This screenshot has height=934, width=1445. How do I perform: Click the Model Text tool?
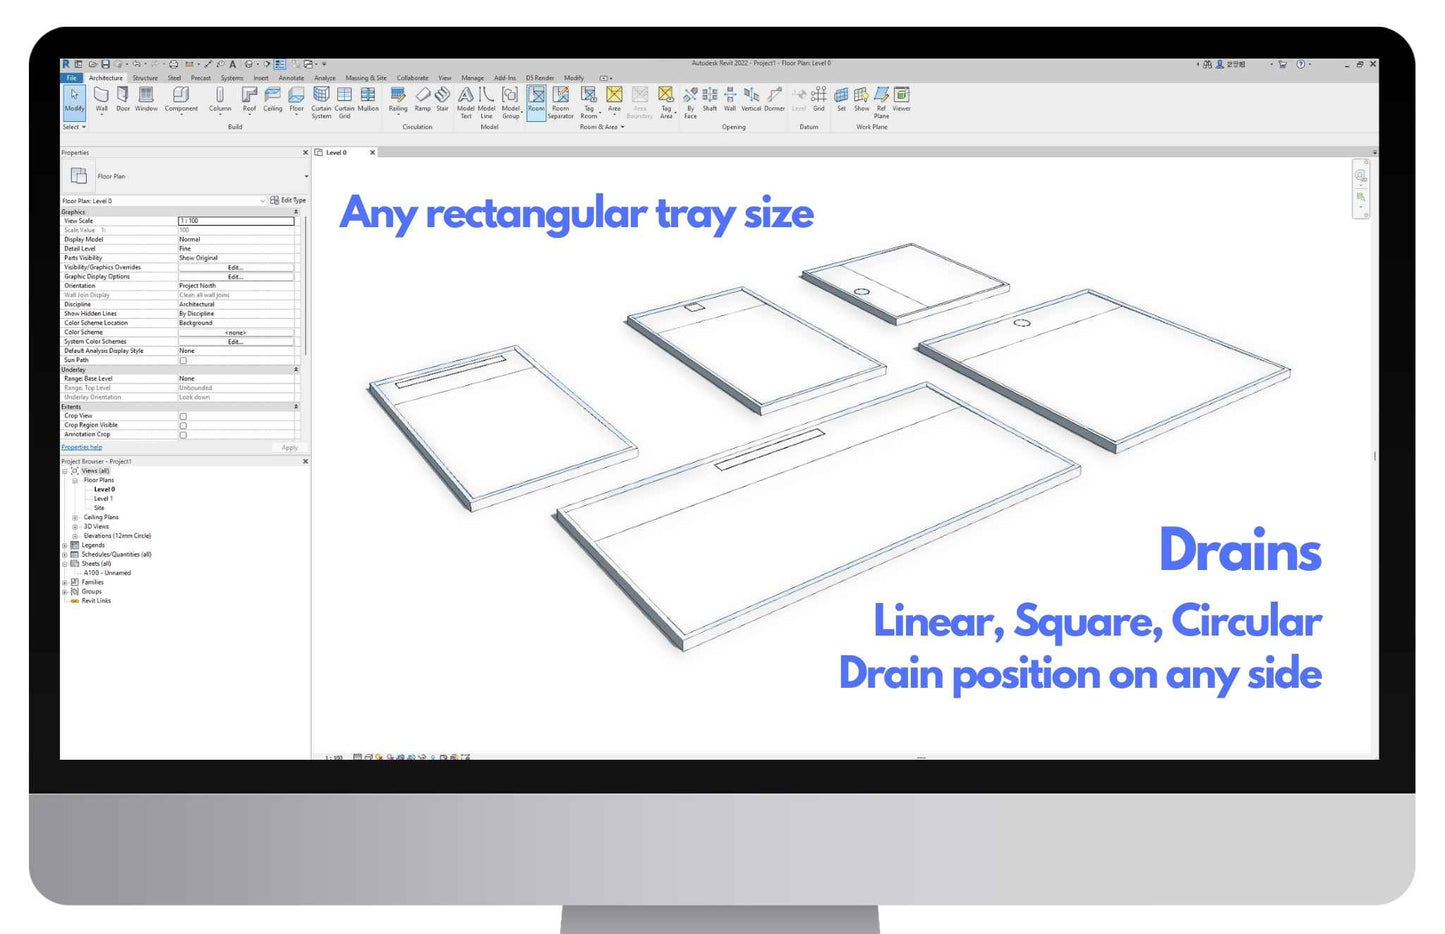(465, 99)
